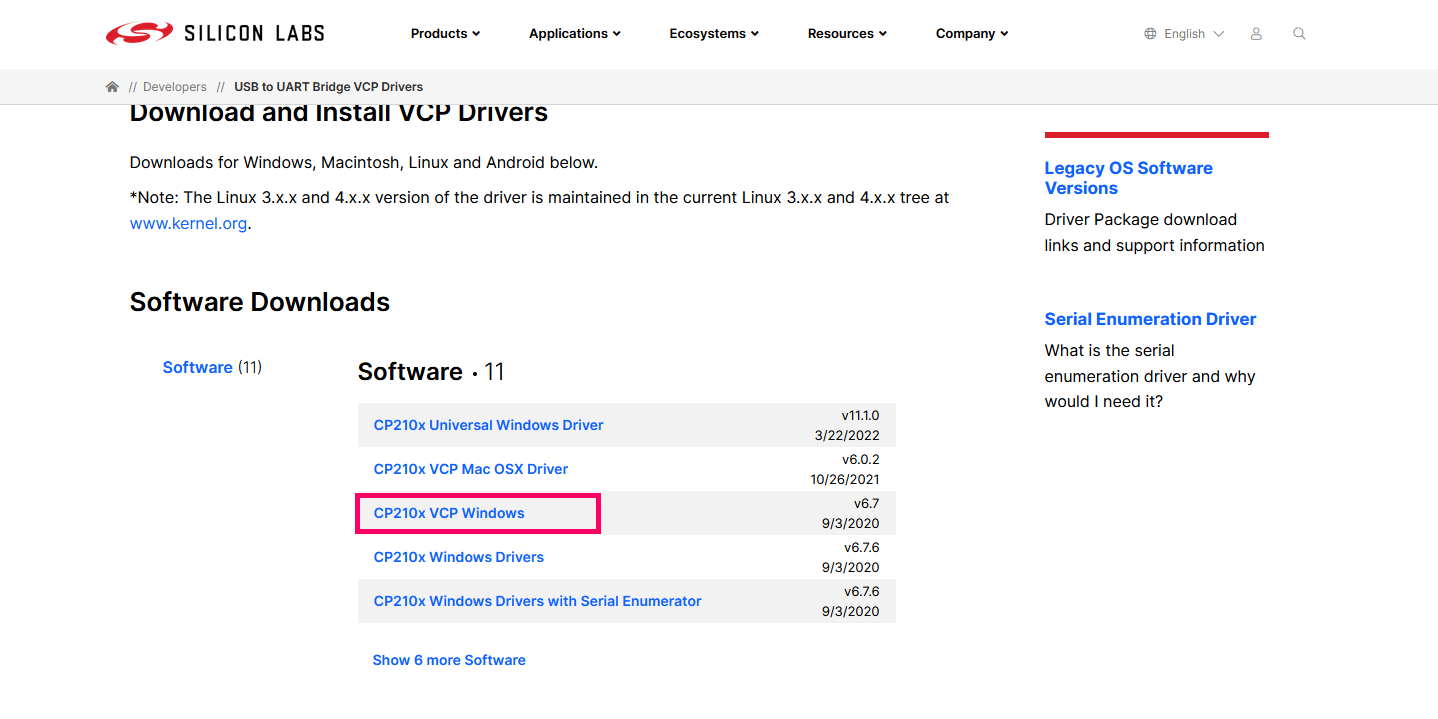Download CP210x Windows Drivers with Serial Enumerator

(537, 601)
